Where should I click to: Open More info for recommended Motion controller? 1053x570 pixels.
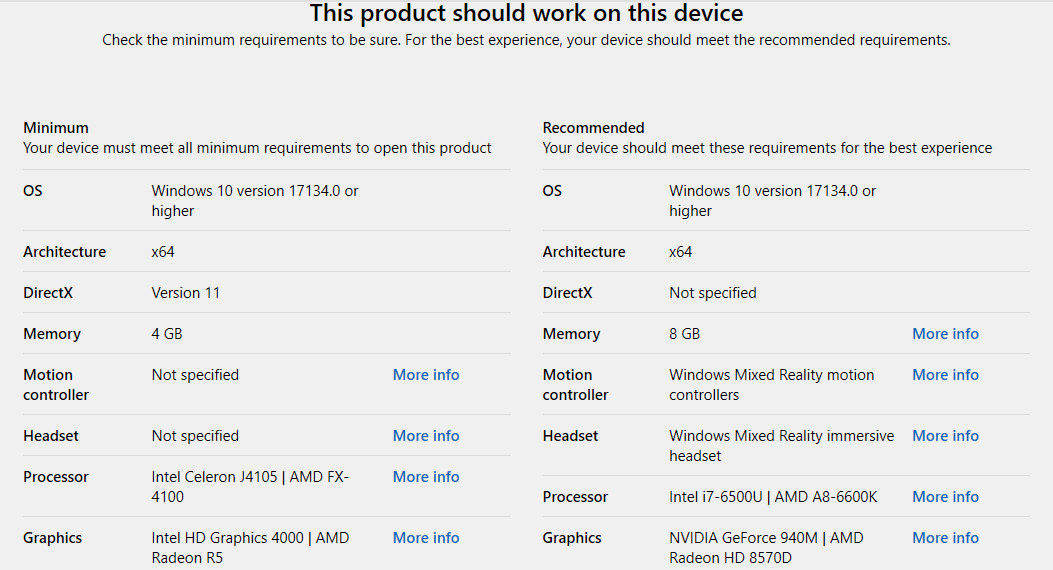coord(945,375)
